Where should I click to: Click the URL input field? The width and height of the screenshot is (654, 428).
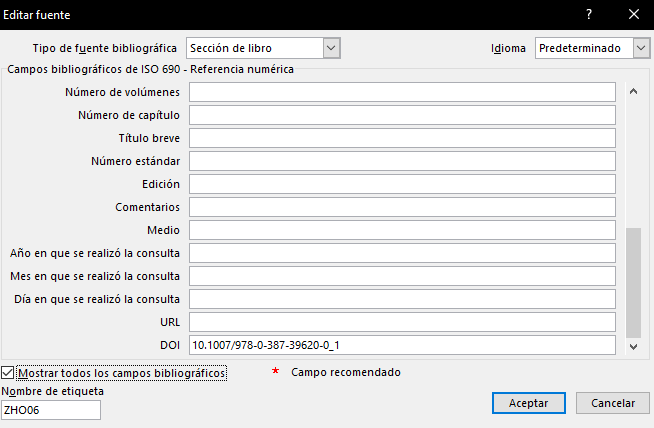click(402, 322)
